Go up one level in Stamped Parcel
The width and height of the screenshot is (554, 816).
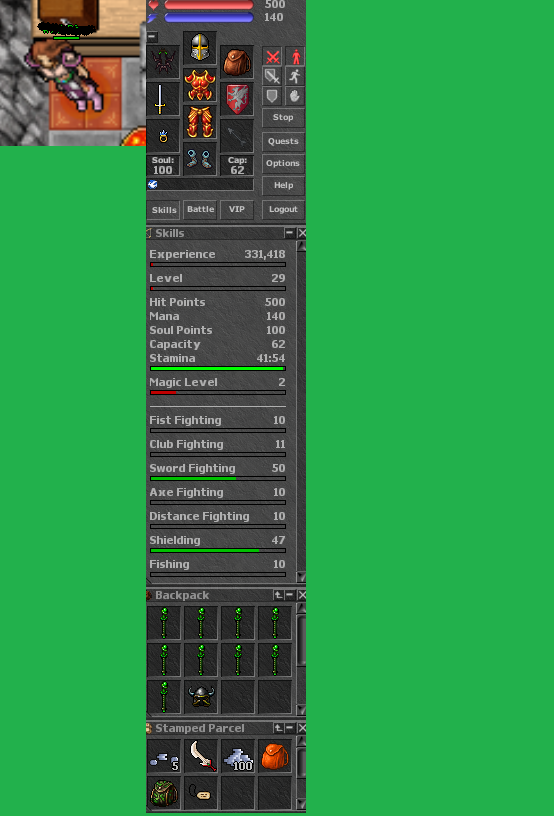278,728
